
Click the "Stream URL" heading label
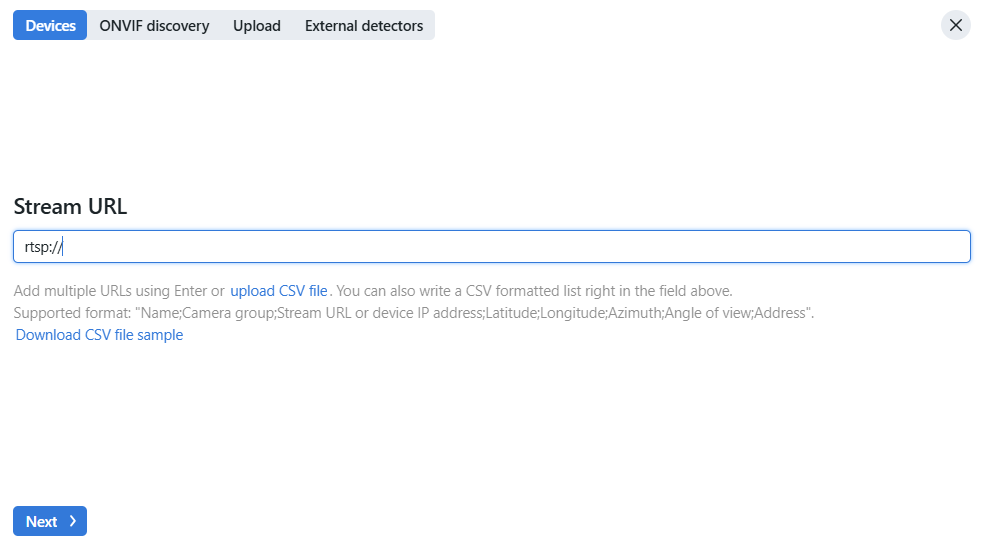click(70, 207)
